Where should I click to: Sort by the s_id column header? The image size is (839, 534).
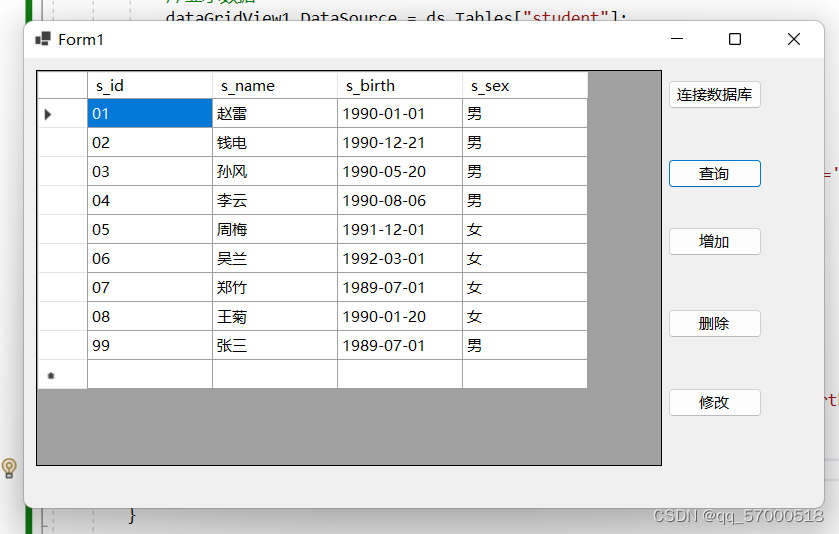pos(150,86)
